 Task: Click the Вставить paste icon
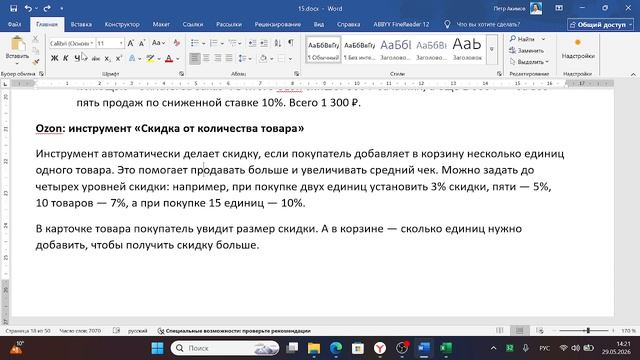pyautogui.click(x=17, y=44)
